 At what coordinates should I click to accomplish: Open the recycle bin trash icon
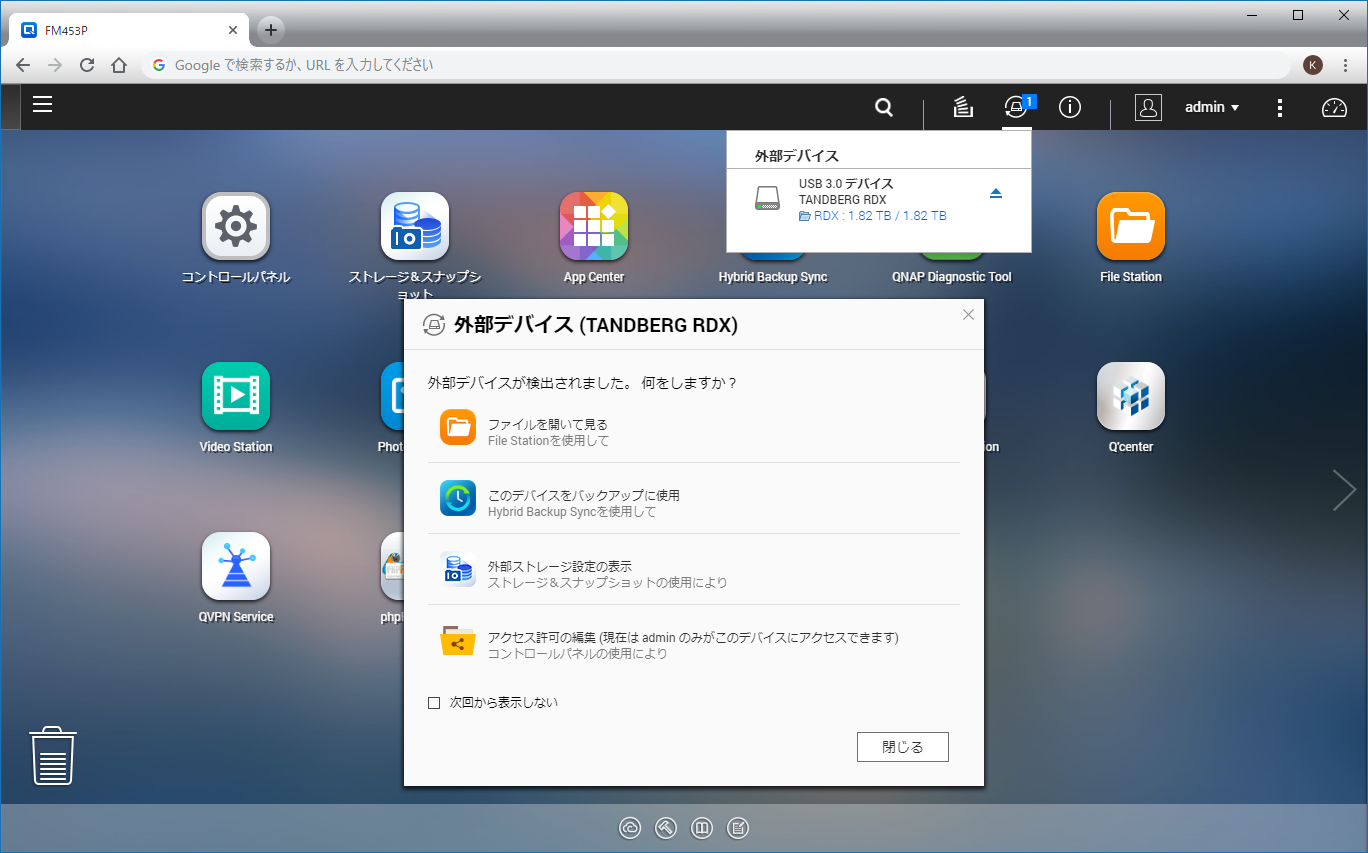click(x=53, y=756)
